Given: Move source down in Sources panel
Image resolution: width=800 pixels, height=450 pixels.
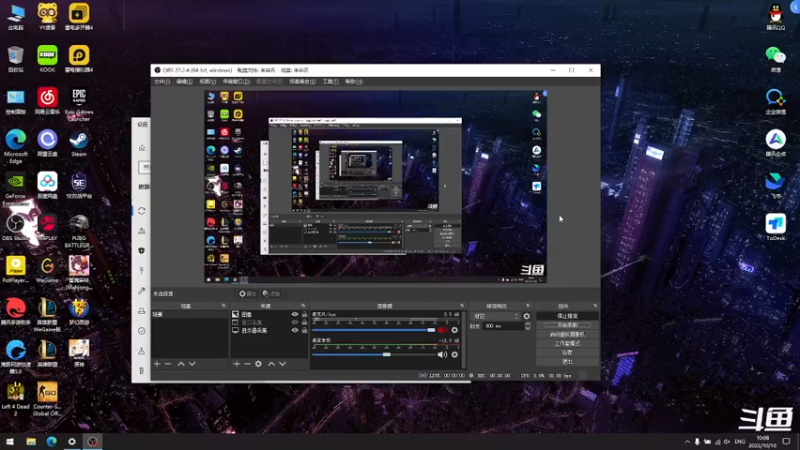Looking at the screenshot, I should 283,364.
